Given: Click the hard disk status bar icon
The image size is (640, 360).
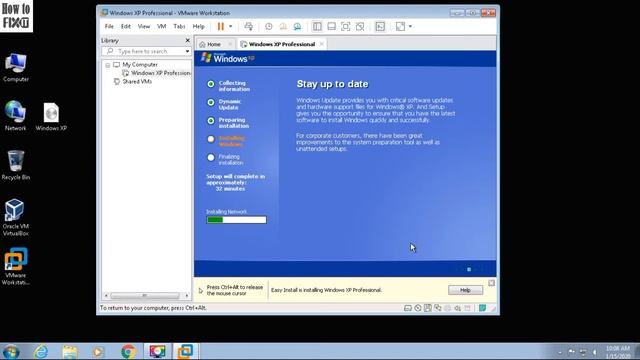Looking at the screenshot, I should click(407, 308).
